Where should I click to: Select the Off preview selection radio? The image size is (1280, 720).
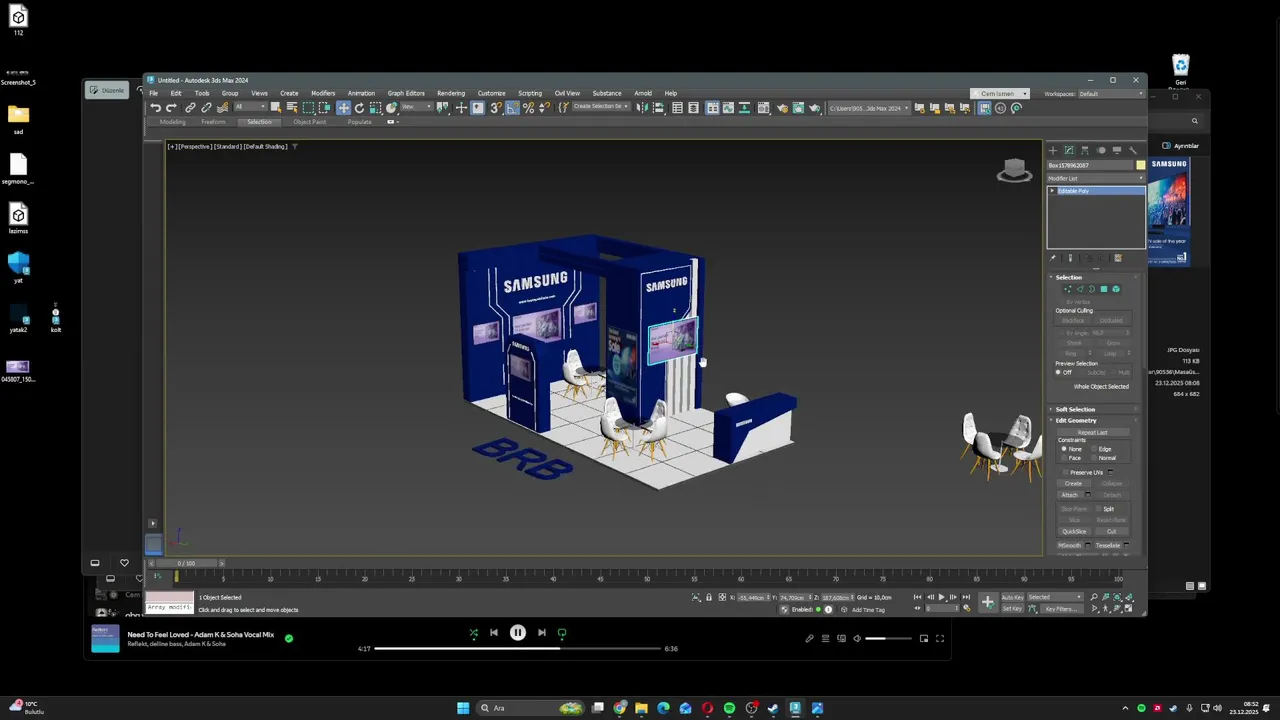click(1058, 373)
